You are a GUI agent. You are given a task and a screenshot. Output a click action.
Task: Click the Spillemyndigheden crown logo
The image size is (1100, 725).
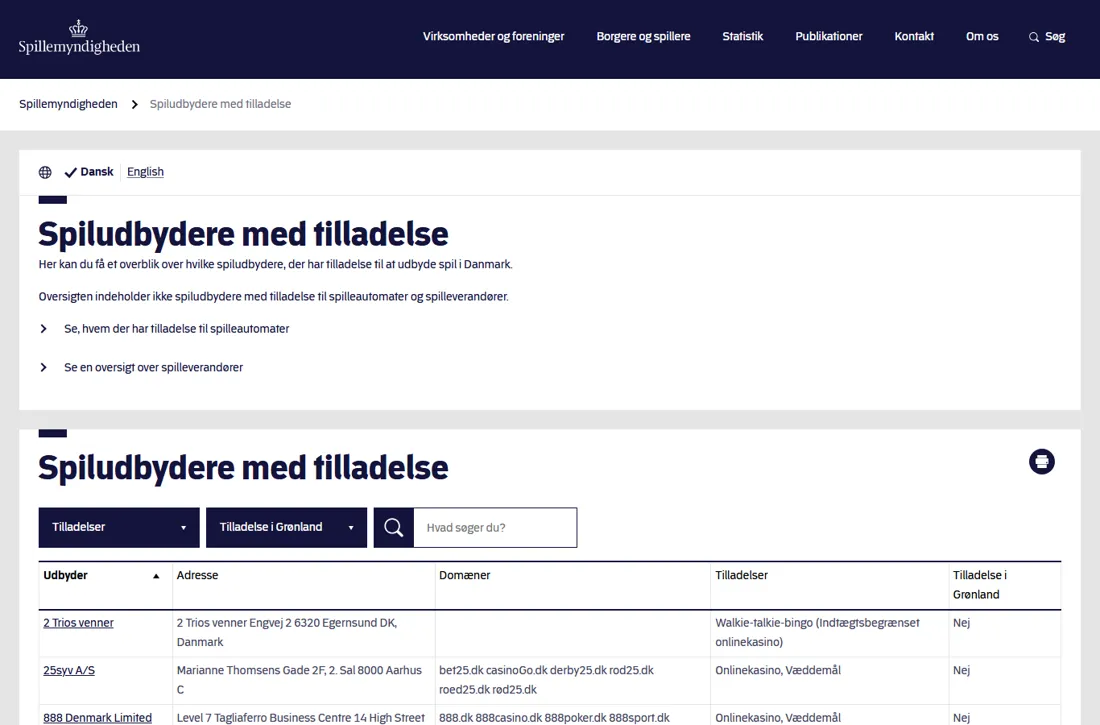pyautogui.click(x=79, y=37)
